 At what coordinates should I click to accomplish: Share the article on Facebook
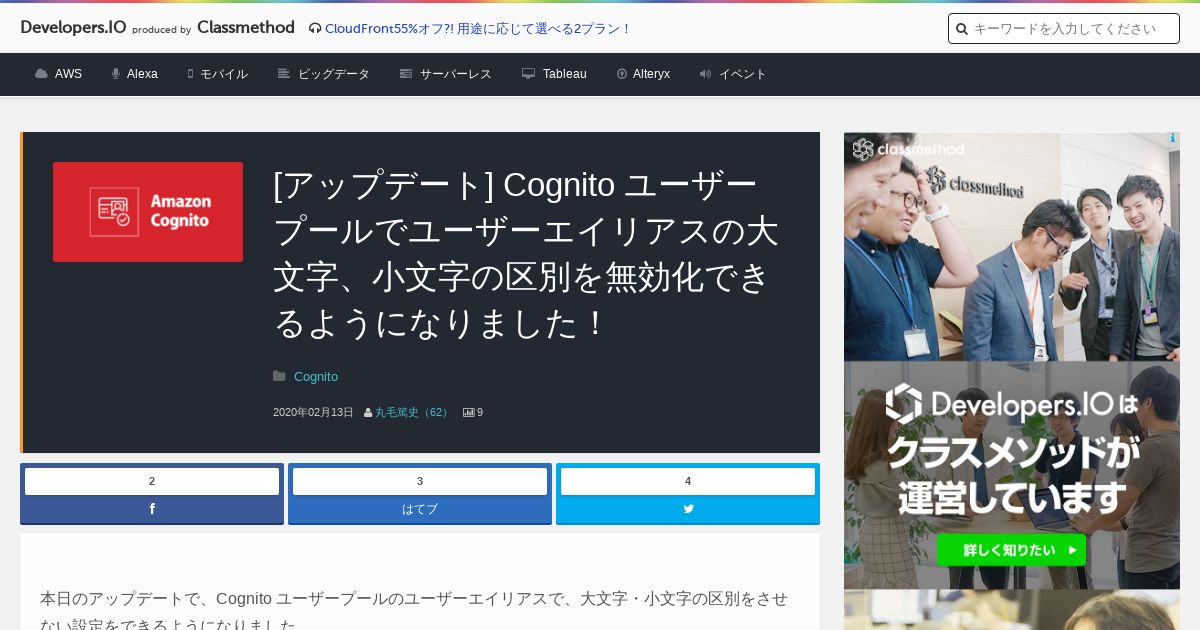(152, 509)
